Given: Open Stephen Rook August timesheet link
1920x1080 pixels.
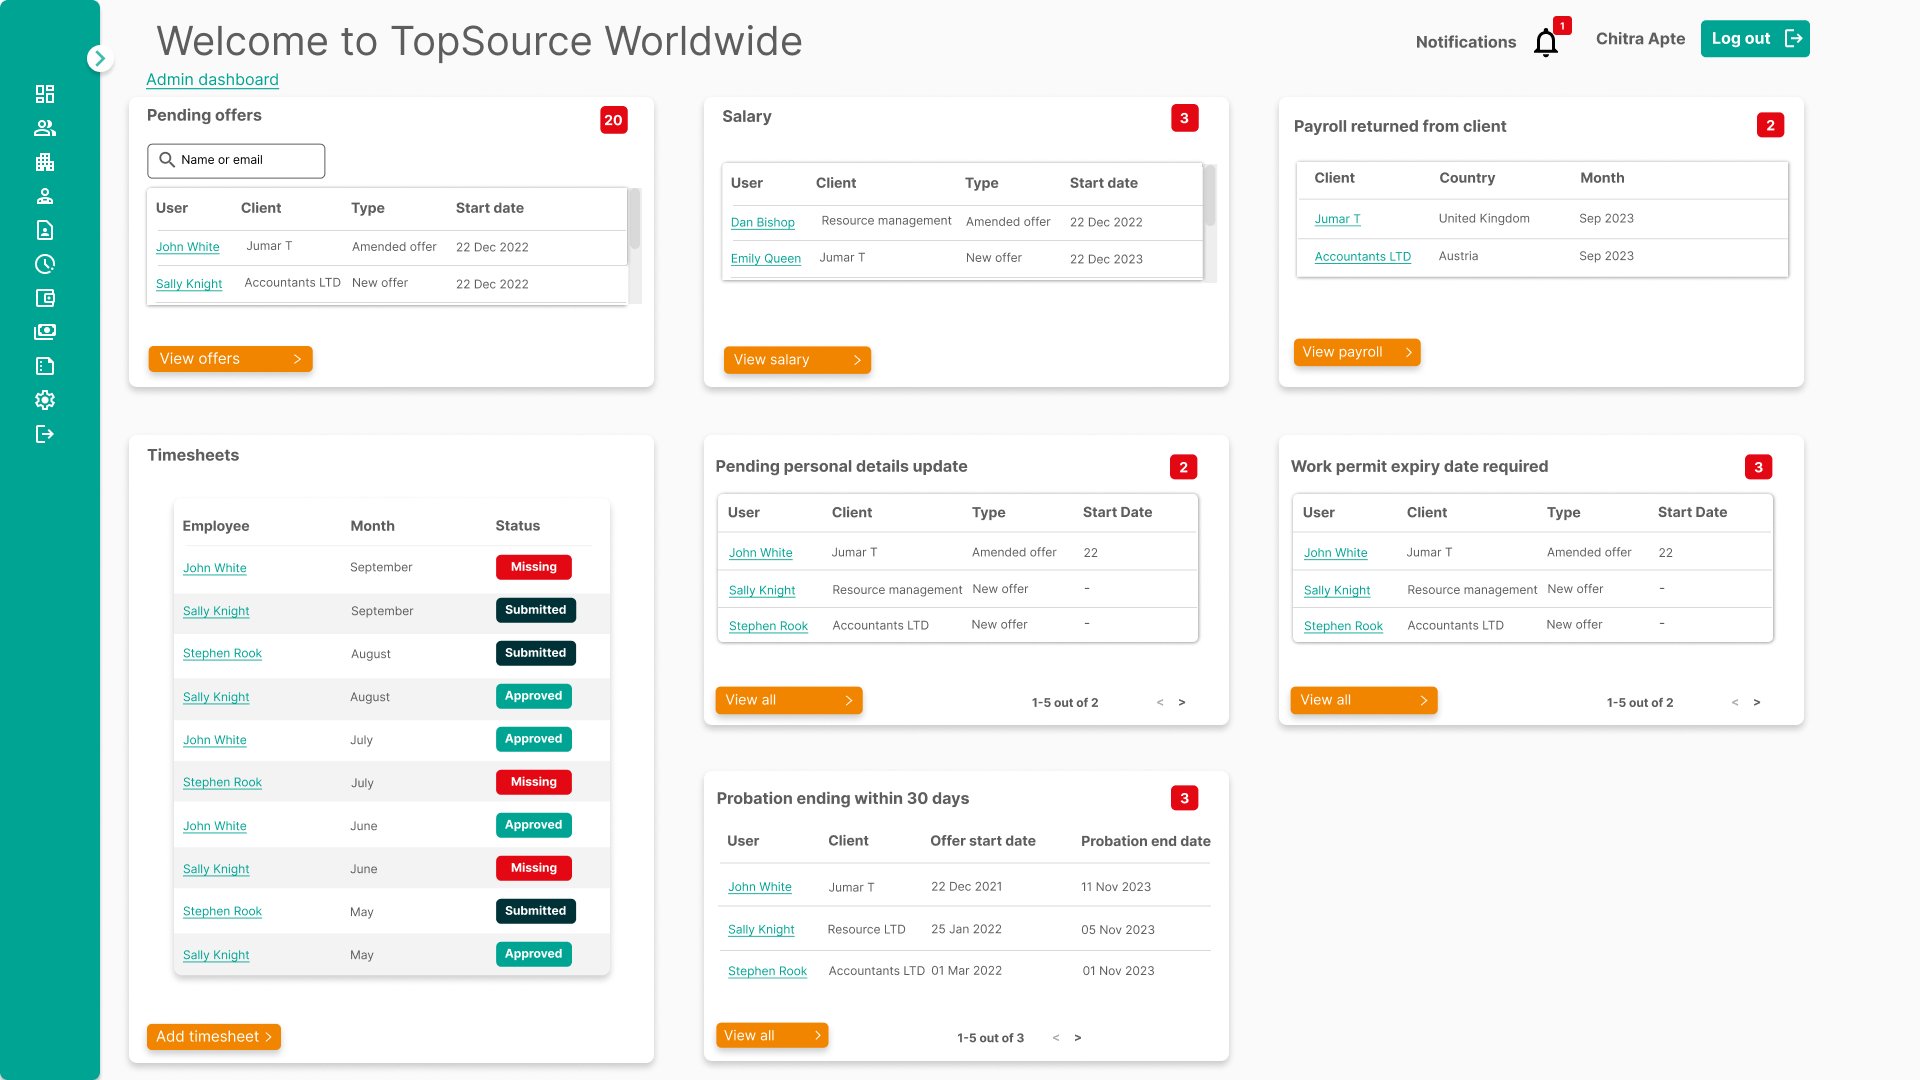Looking at the screenshot, I should point(222,653).
